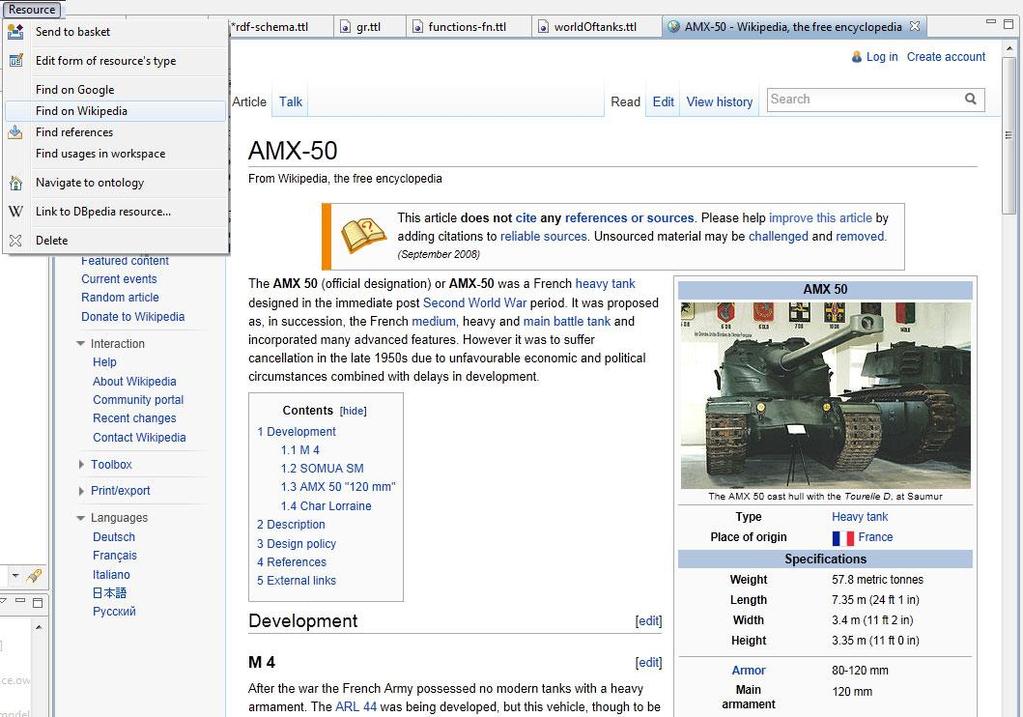Open the Resource menu
Image resolution: width=1023 pixels, height=717 pixels.
[32, 9]
